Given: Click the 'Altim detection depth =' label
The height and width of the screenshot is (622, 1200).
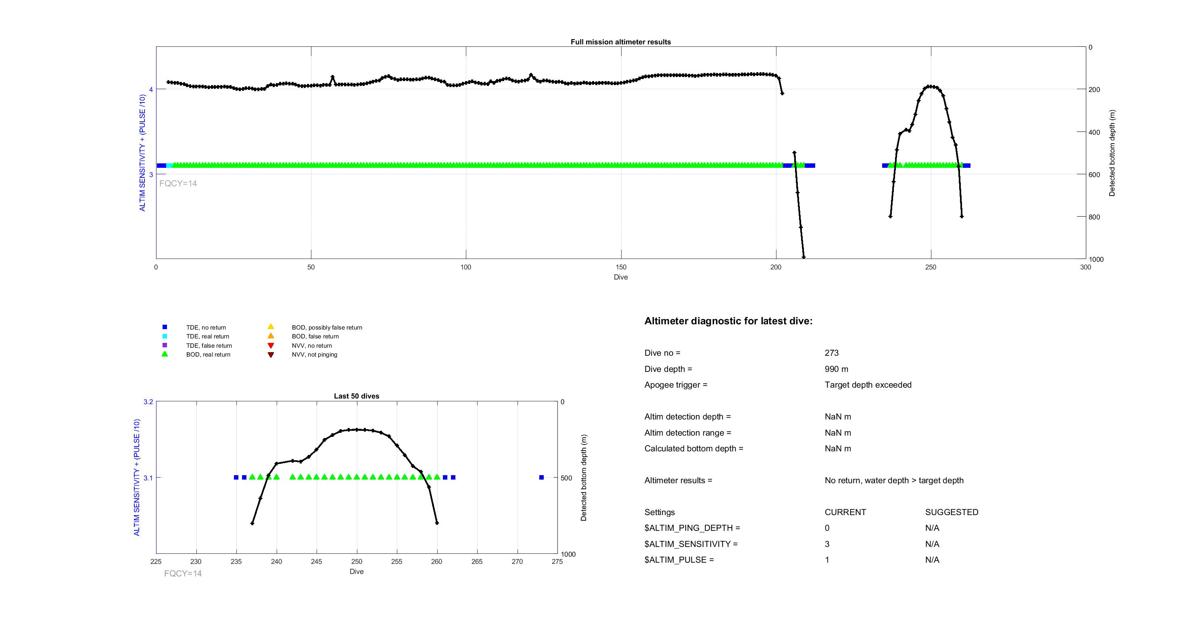Looking at the screenshot, I should pyautogui.click(x=688, y=417).
